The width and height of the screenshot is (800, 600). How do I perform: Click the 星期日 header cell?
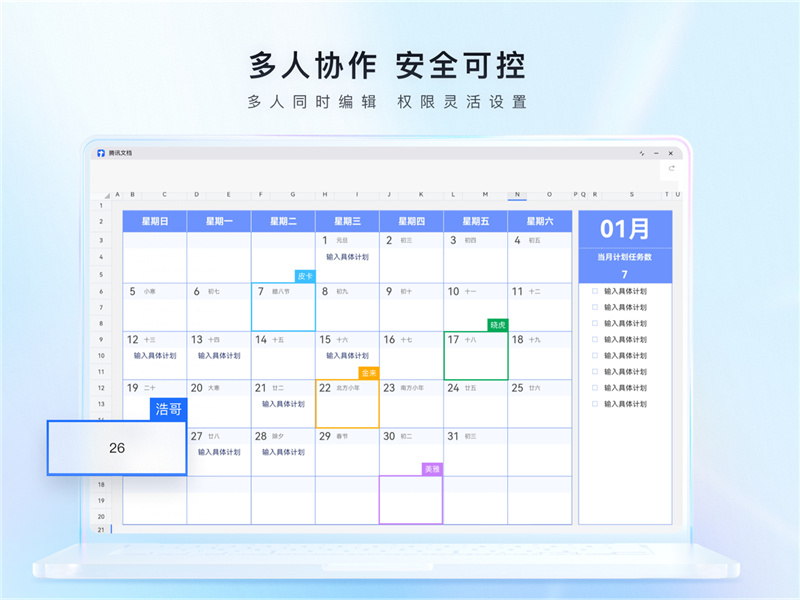click(154, 221)
